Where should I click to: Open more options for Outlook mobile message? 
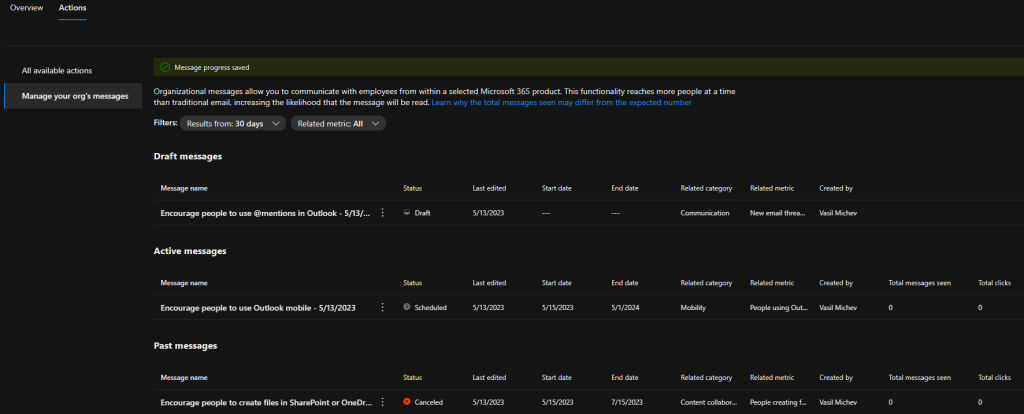coord(382,307)
